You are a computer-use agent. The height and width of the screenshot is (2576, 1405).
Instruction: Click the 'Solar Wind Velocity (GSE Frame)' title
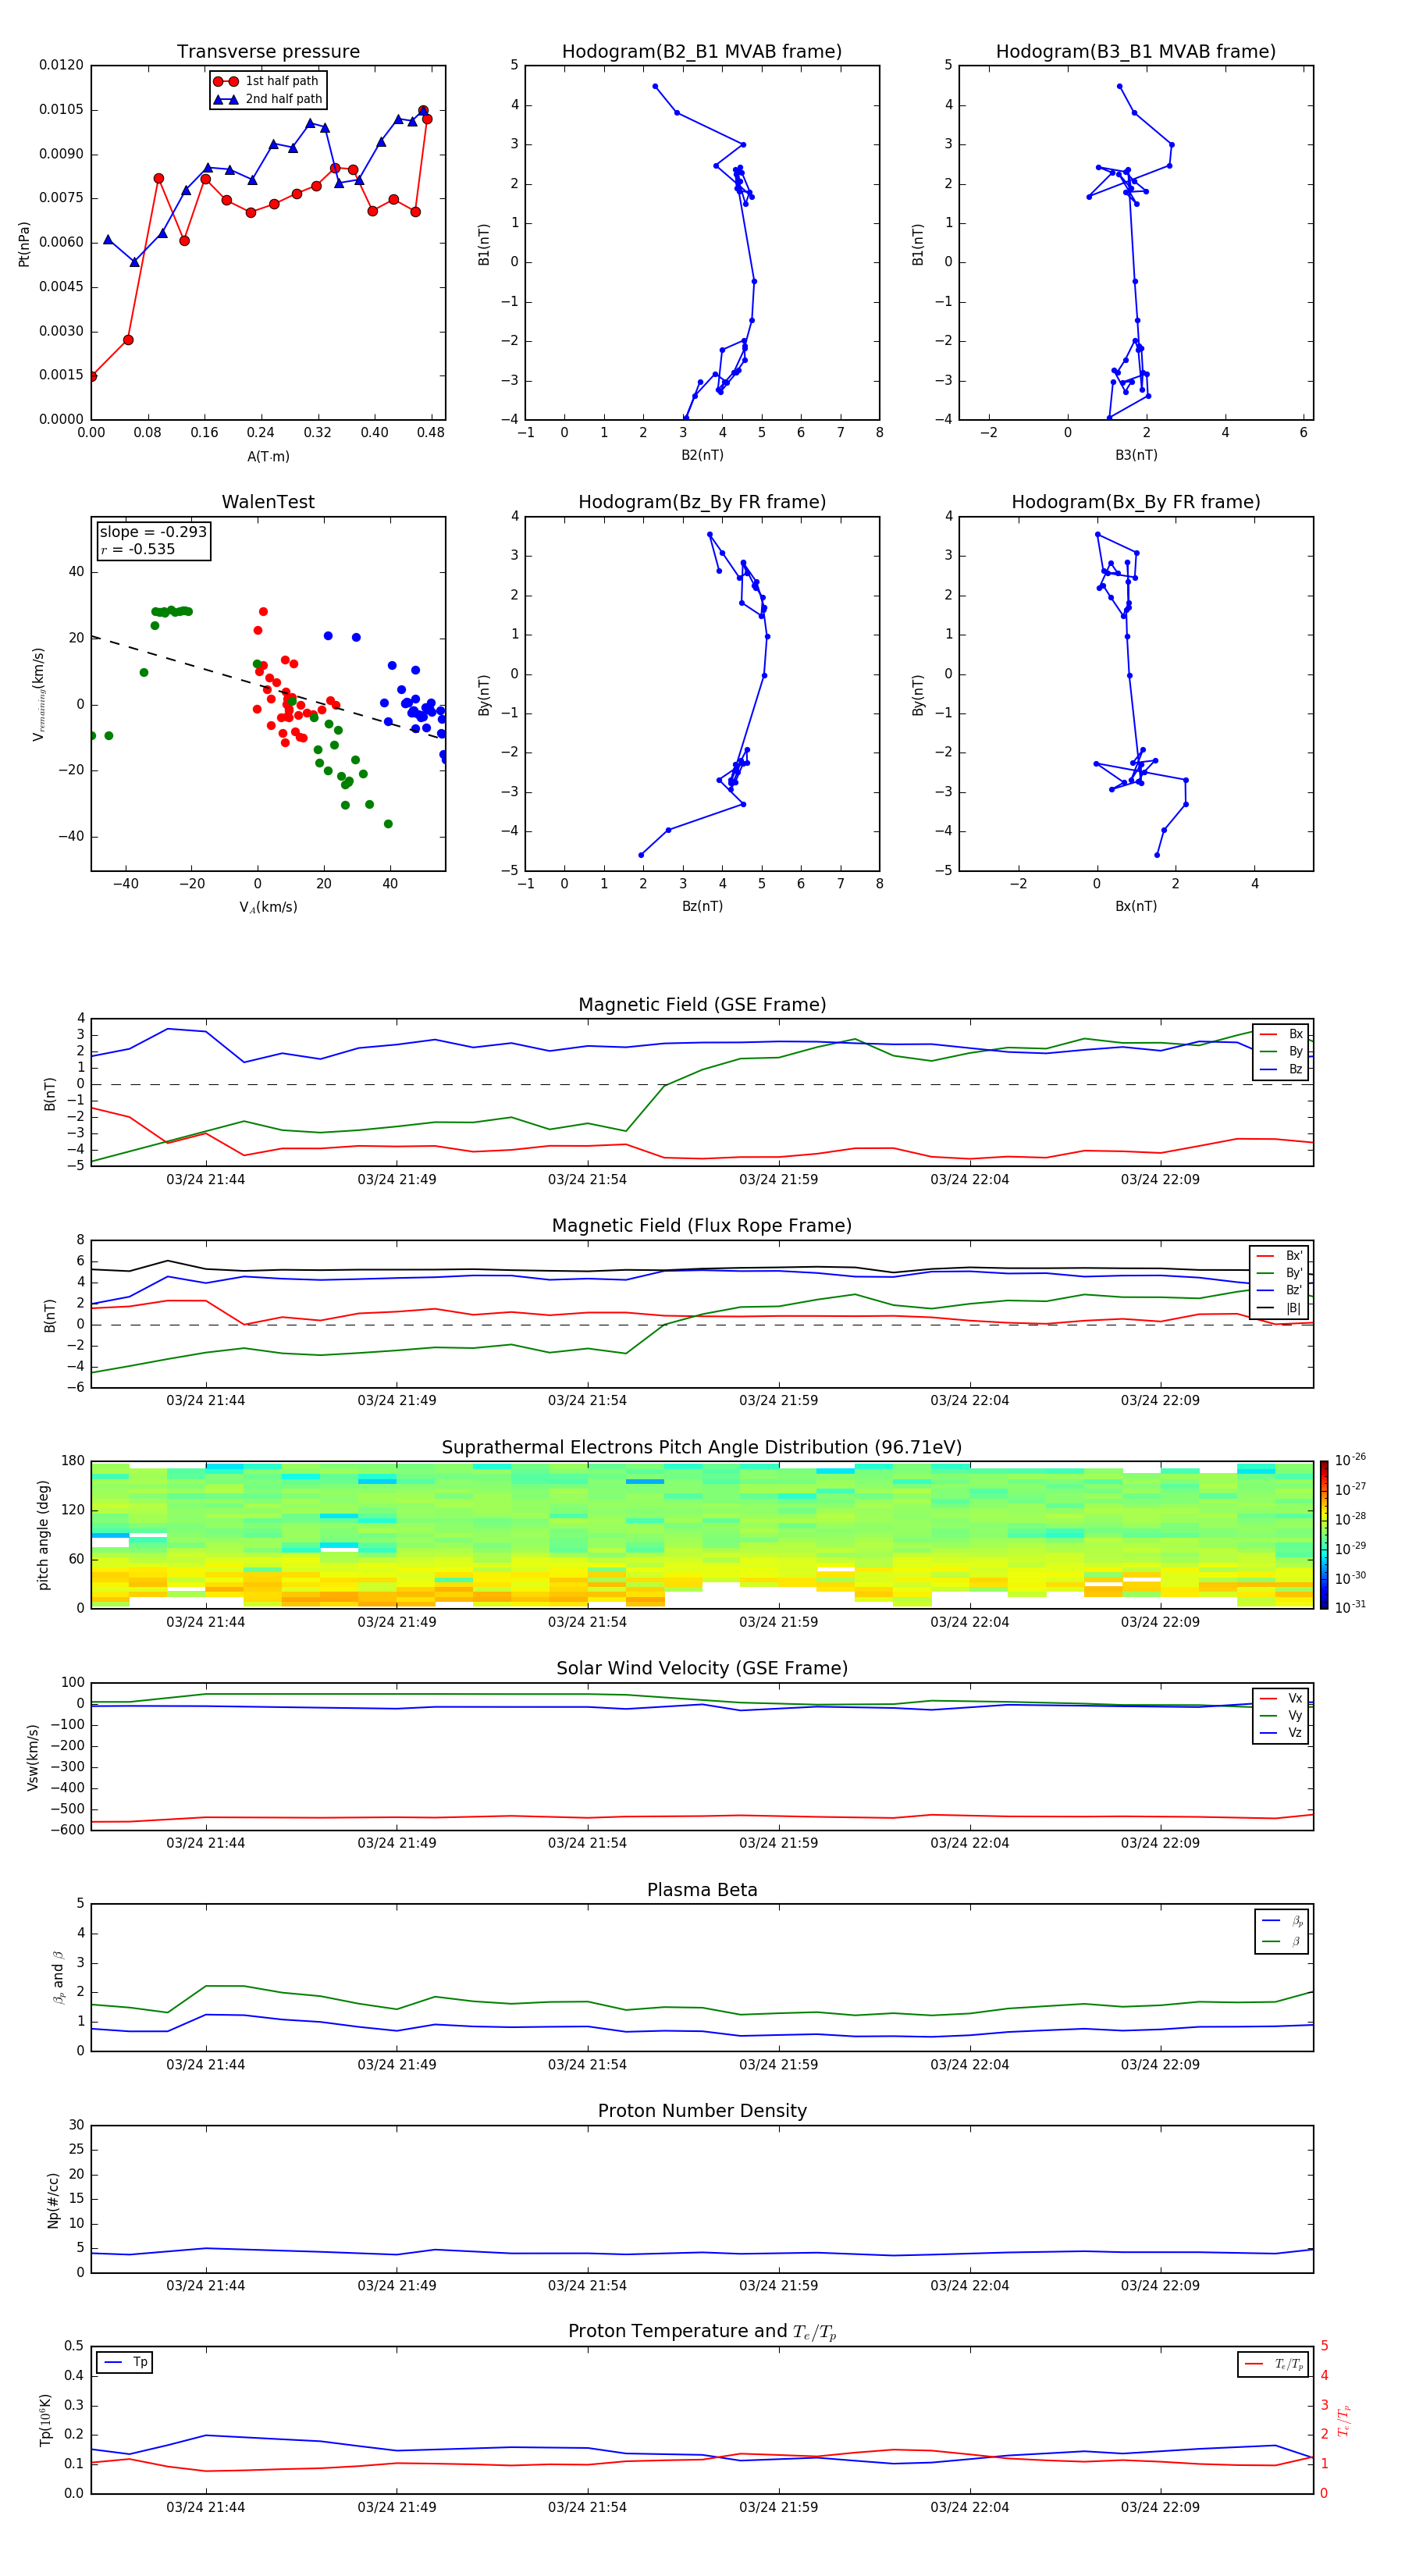[x=702, y=1669]
